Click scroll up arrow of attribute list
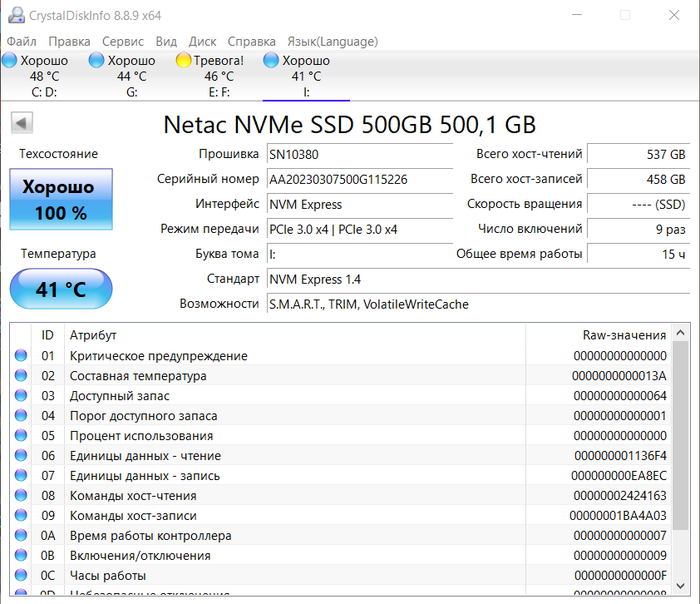 click(x=680, y=333)
